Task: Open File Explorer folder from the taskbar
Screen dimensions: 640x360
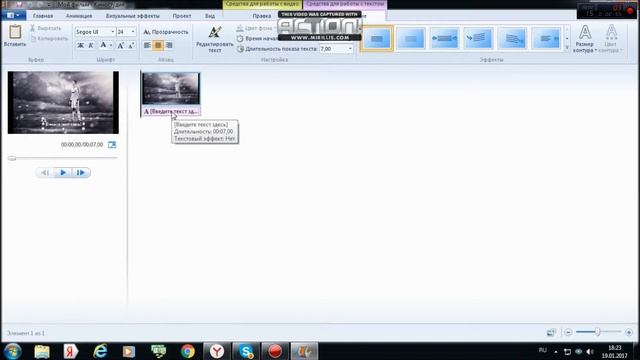Action: click(x=42, y=351)
